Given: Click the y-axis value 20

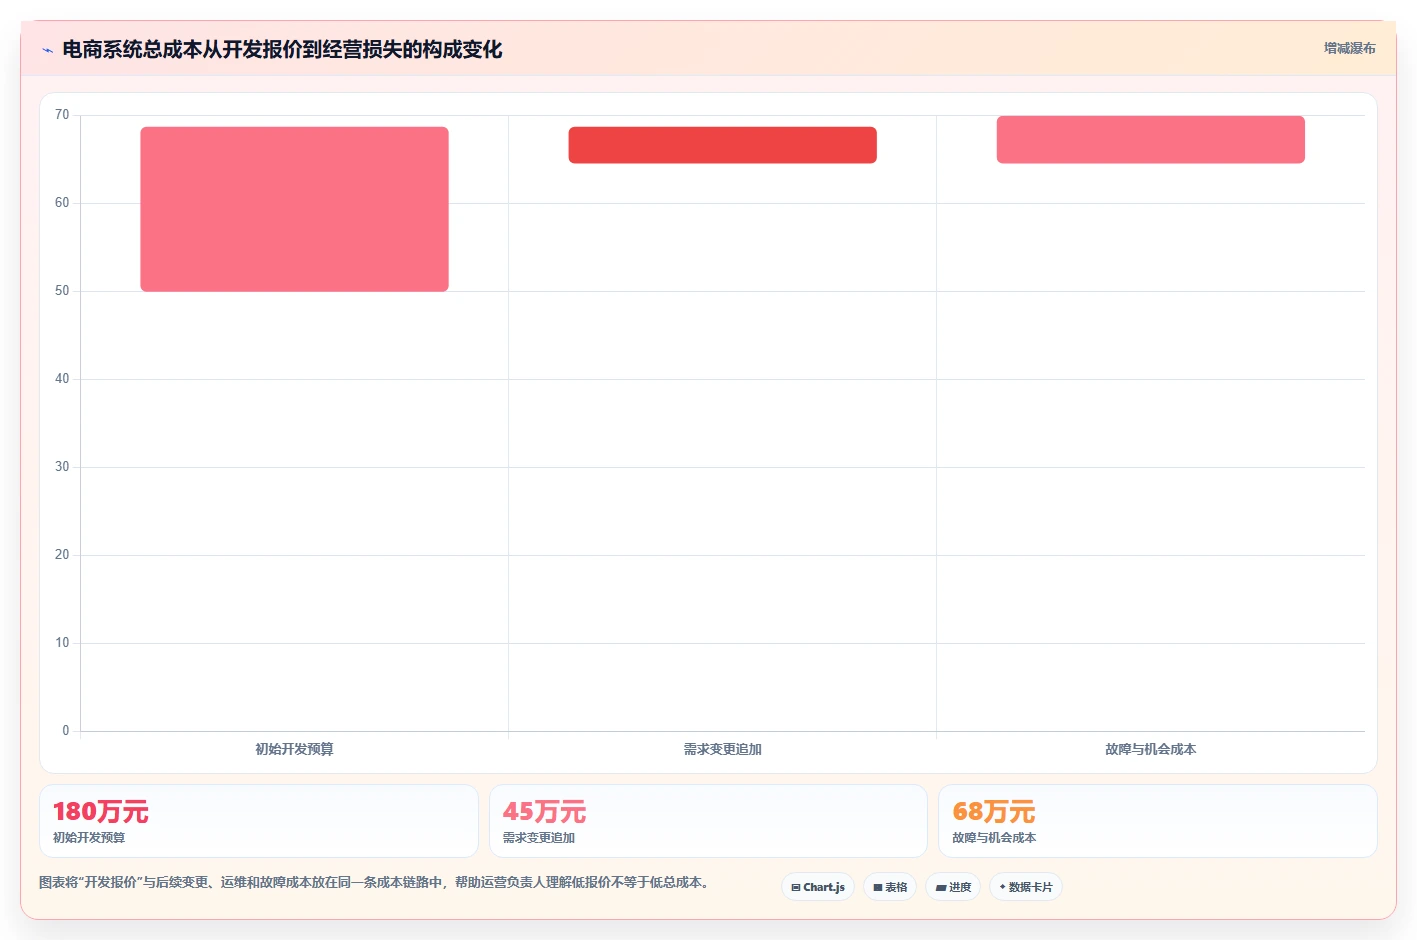Looking at the screenshot, I should tap(62, 555).
